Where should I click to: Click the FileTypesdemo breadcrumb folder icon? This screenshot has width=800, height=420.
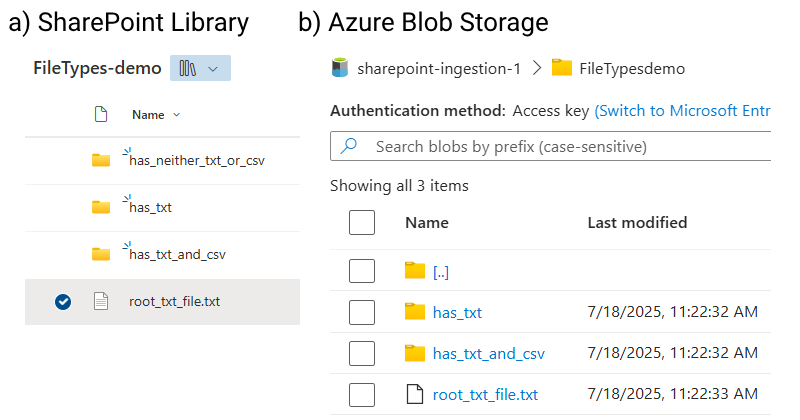point(562,68)
